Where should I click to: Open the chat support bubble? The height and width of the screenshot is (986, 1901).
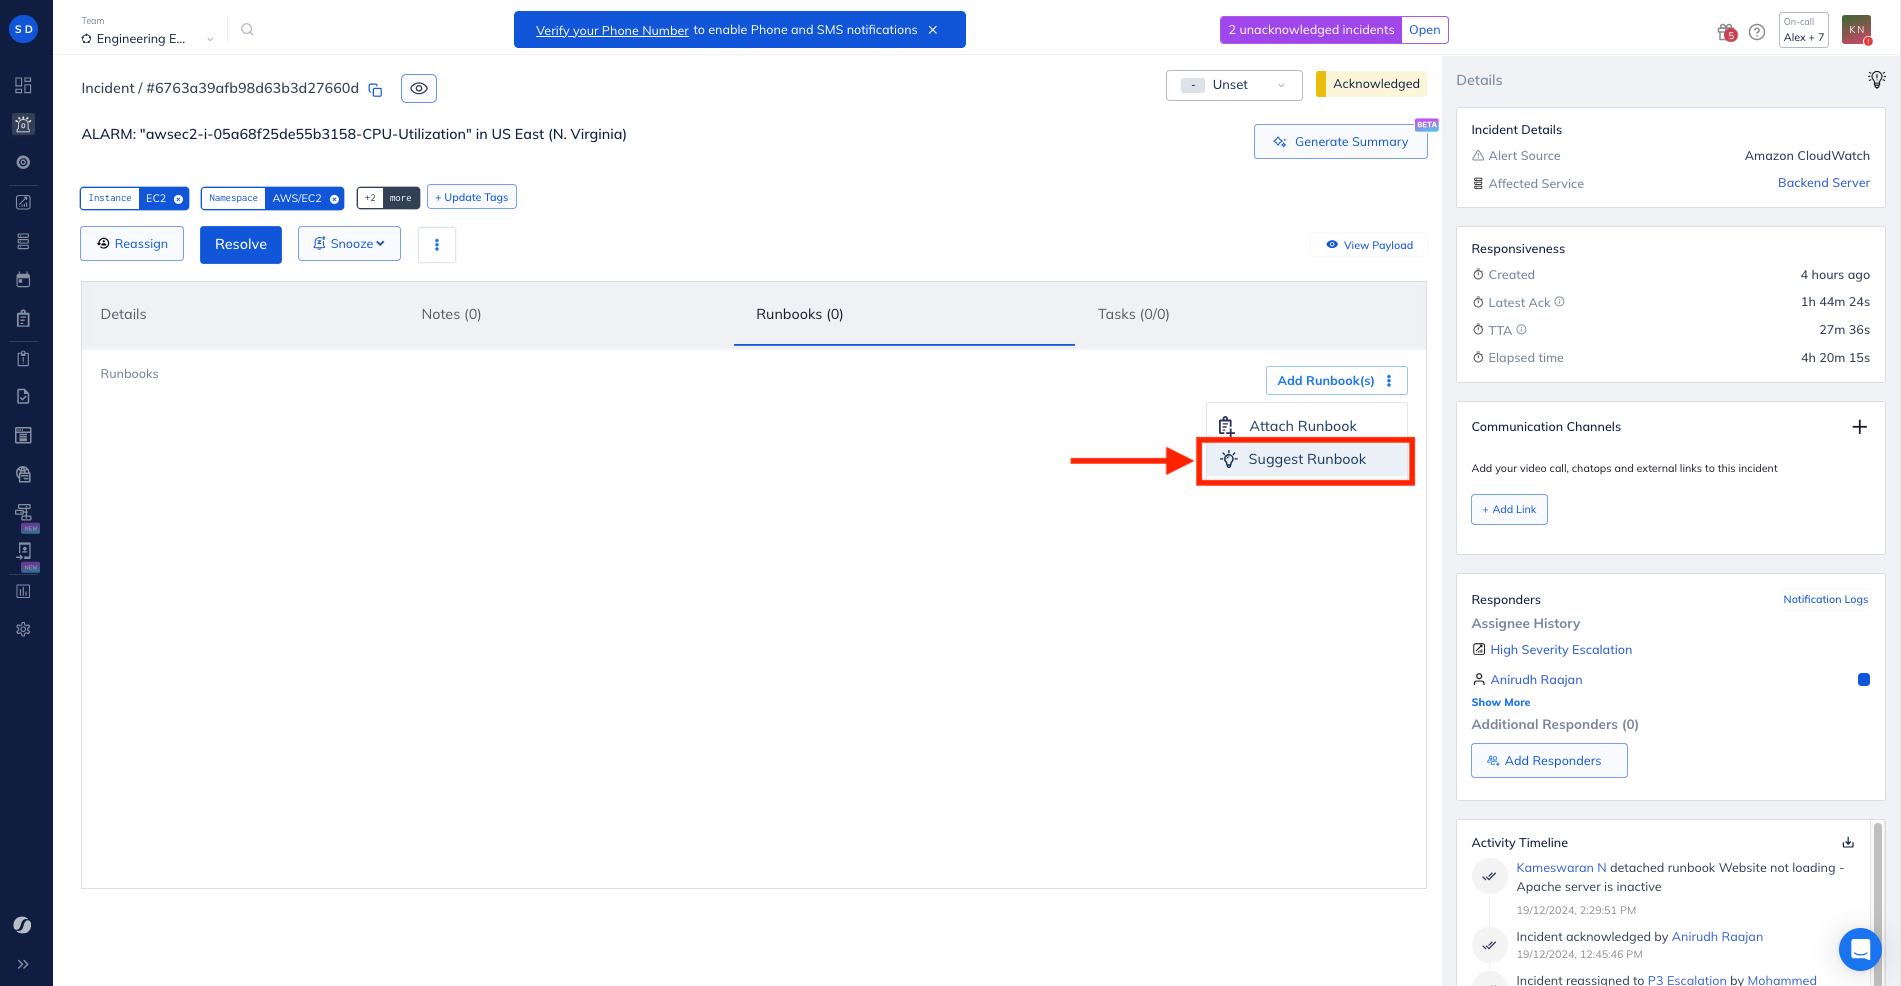pos(1859,949)
